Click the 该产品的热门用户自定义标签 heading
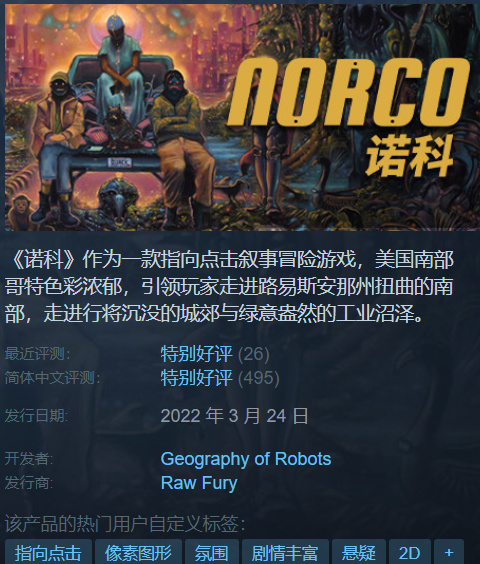 coord(125,523)
